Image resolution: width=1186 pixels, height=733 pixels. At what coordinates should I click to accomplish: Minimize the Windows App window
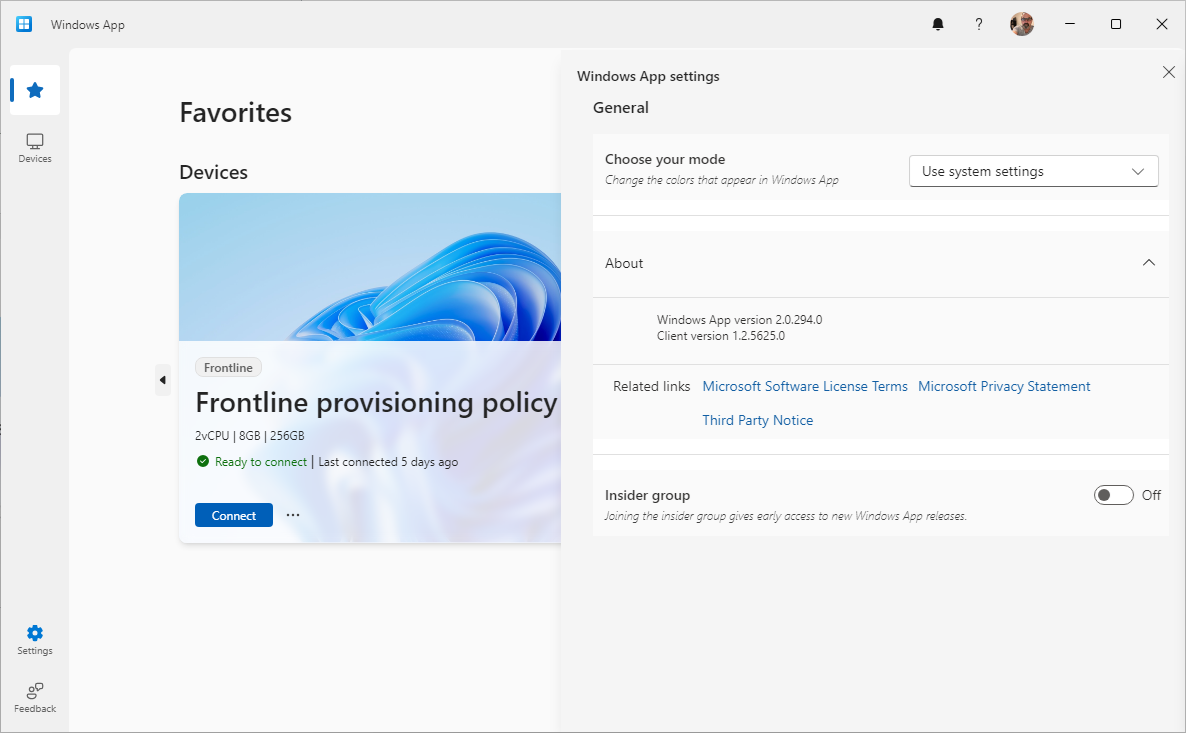tap(1070, 24)
